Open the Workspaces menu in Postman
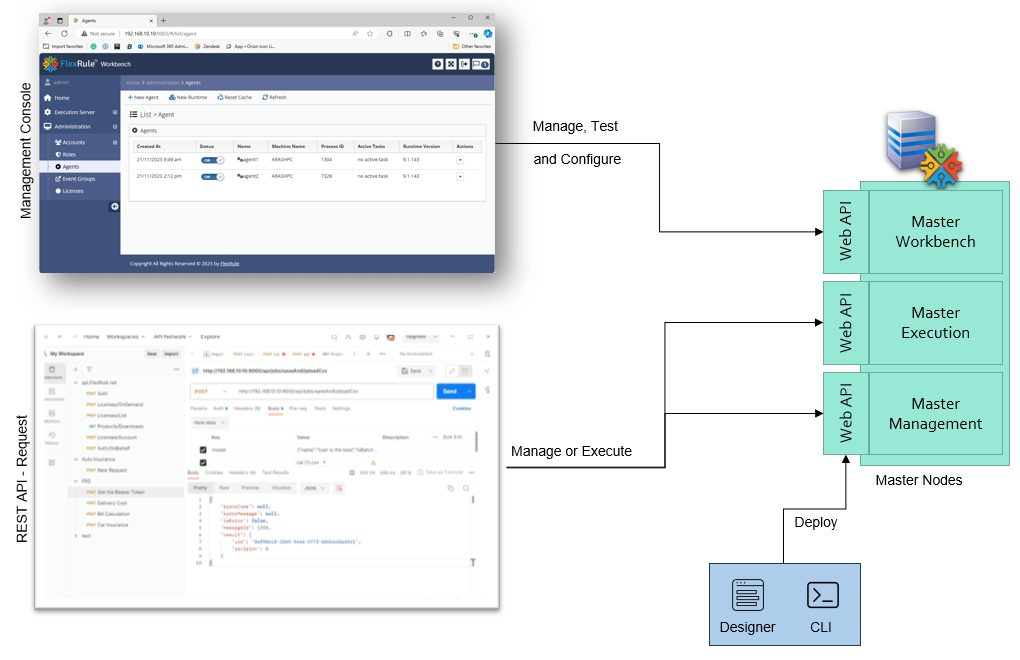 click(x=124, y=337)
